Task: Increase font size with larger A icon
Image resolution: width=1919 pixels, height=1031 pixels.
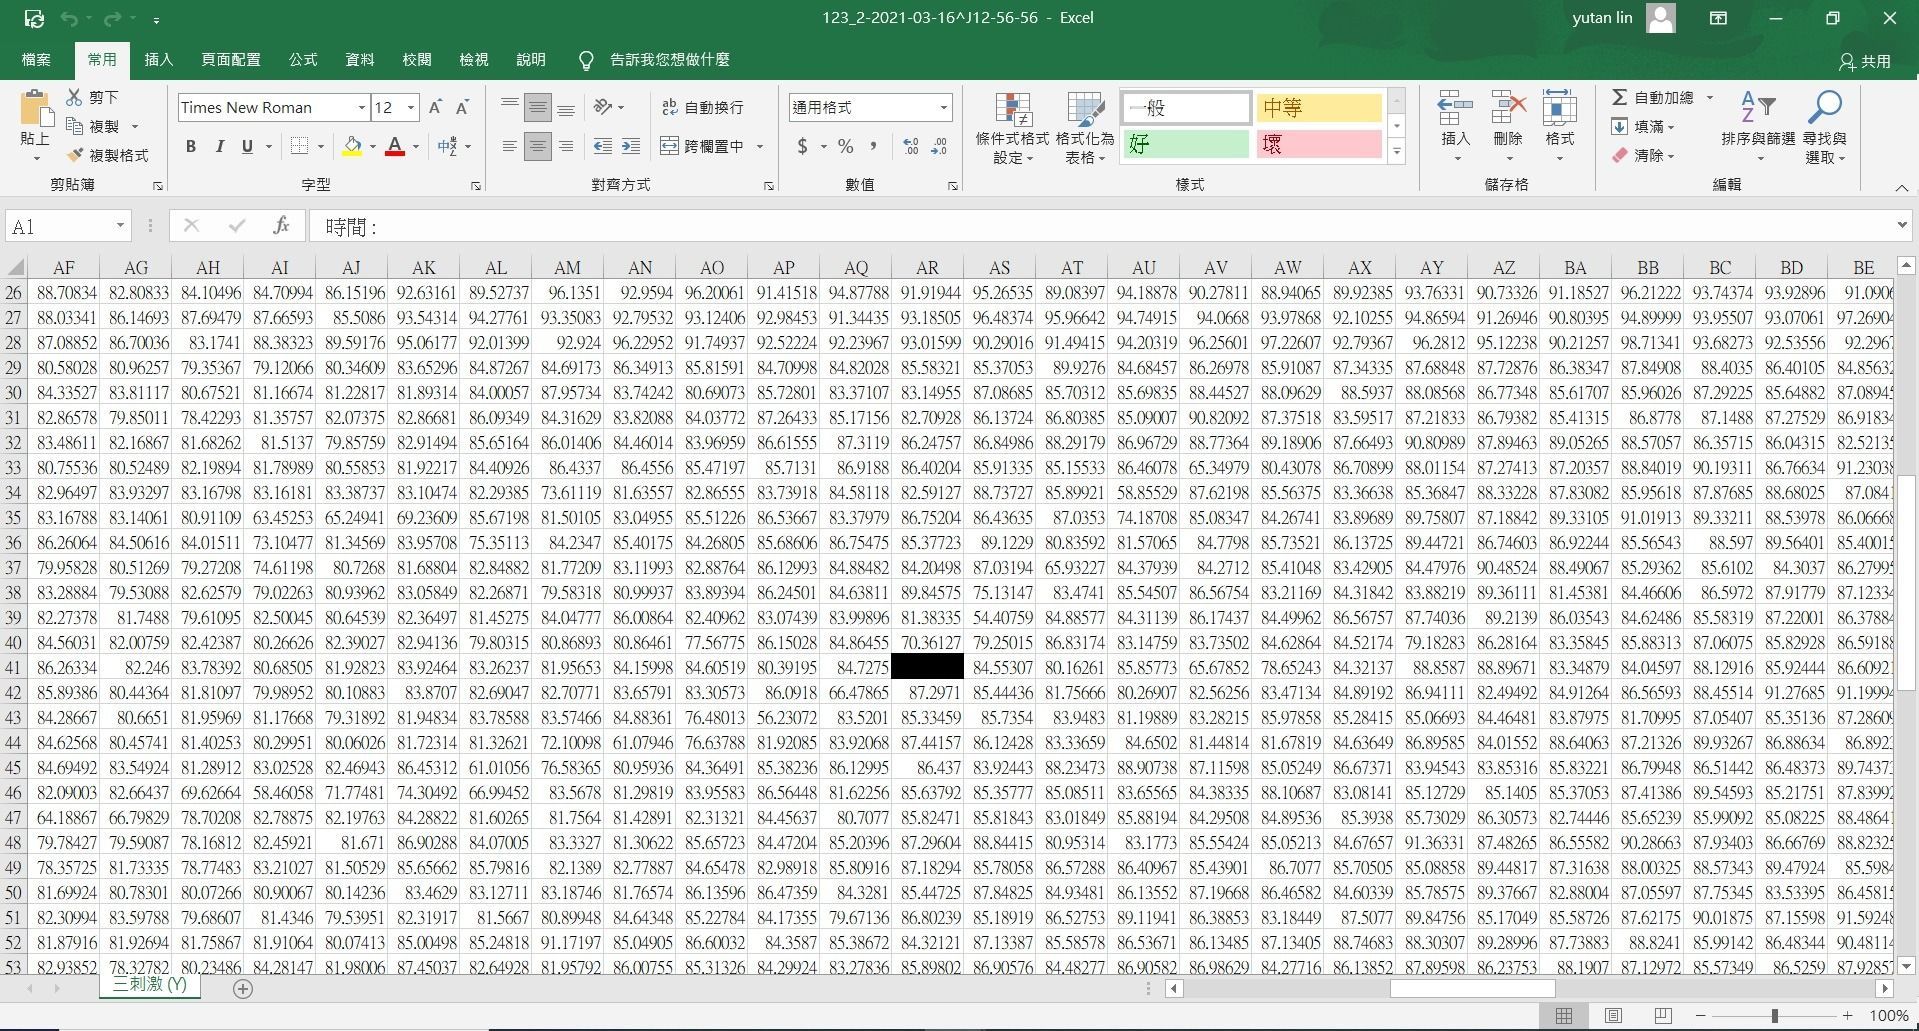Action: click(435, 107)
